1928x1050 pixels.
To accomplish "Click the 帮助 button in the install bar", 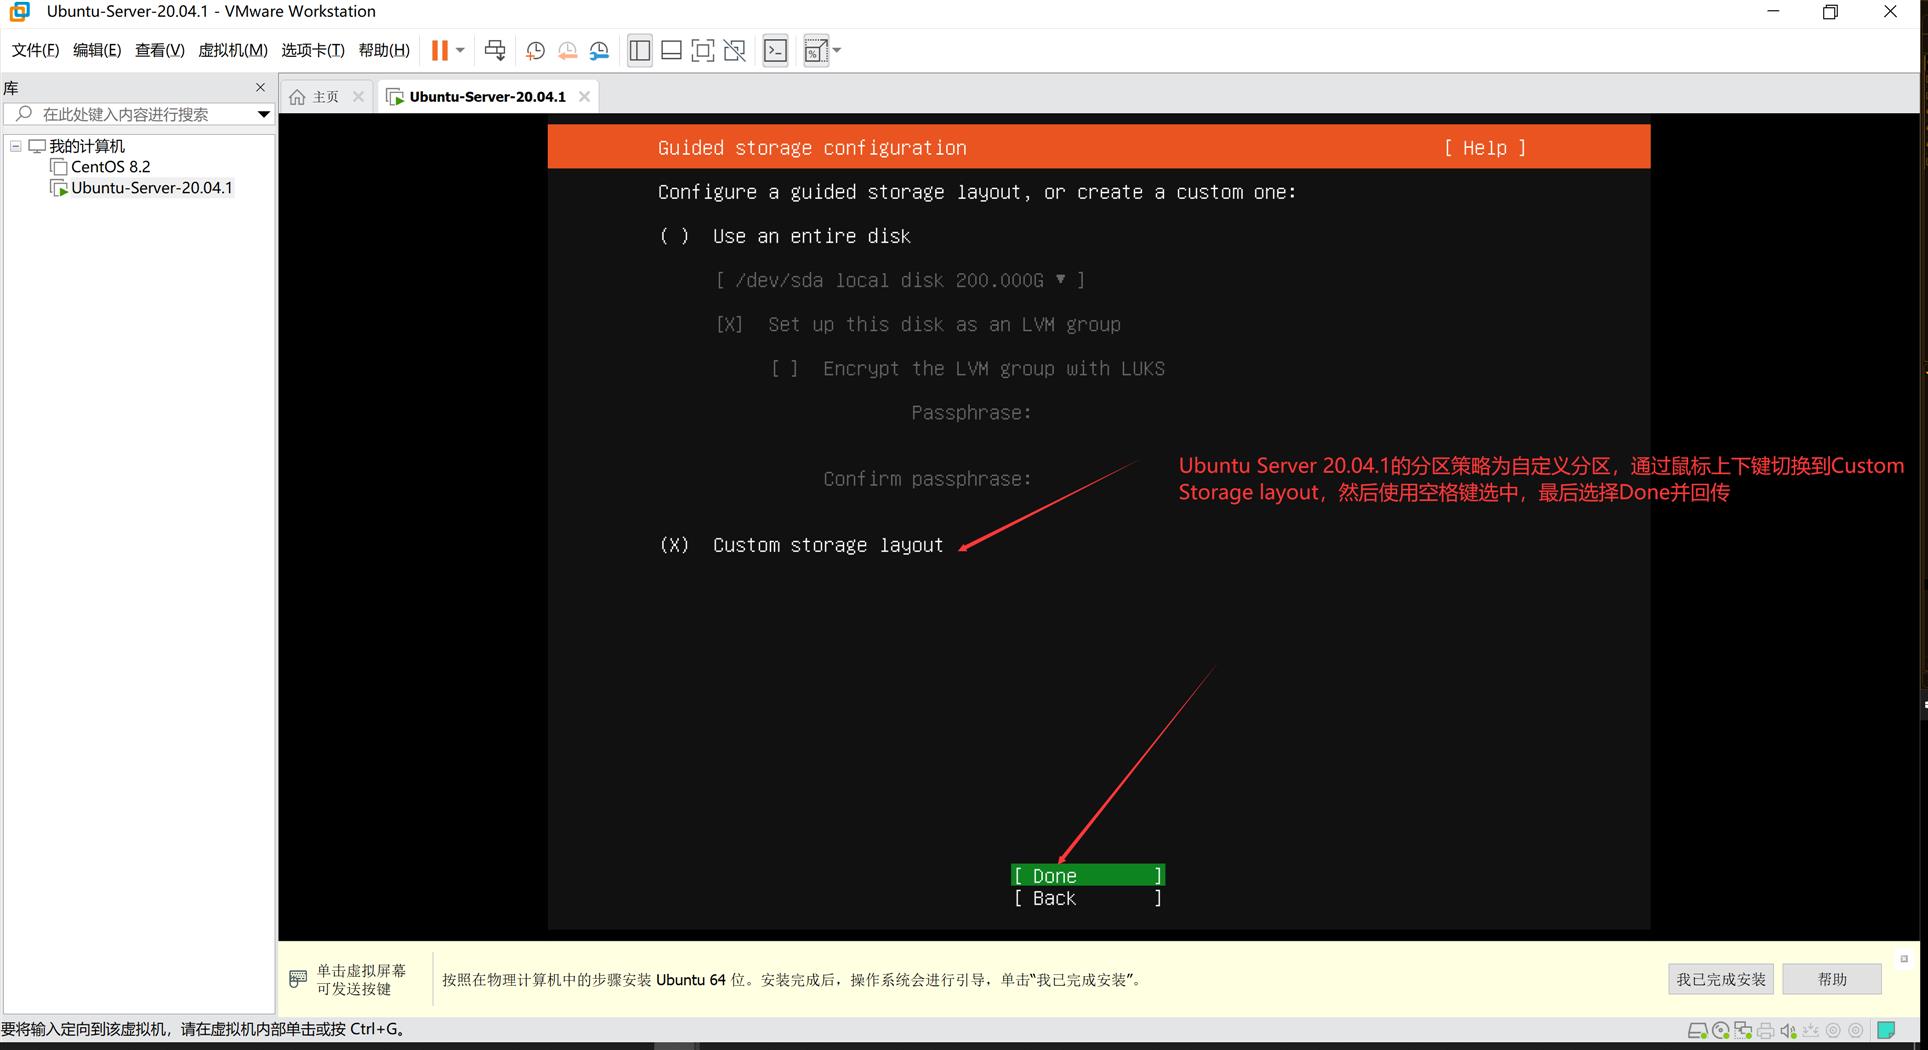I will [1832, 979].
